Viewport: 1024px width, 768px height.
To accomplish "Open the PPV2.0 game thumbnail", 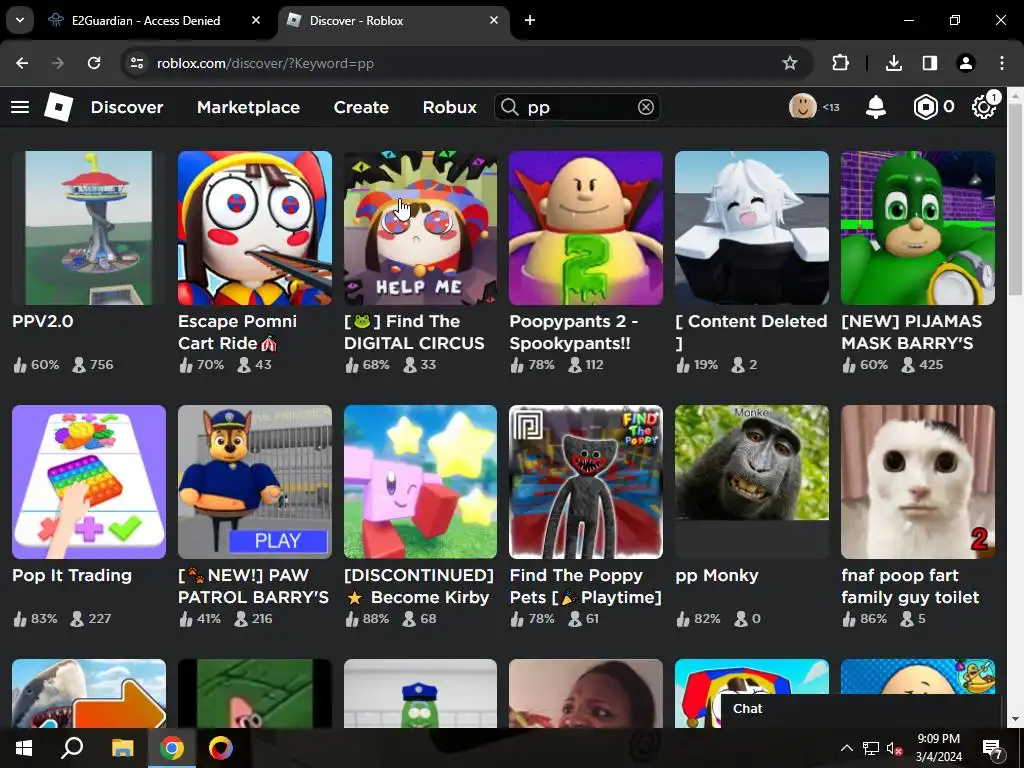I will point(89,228).
